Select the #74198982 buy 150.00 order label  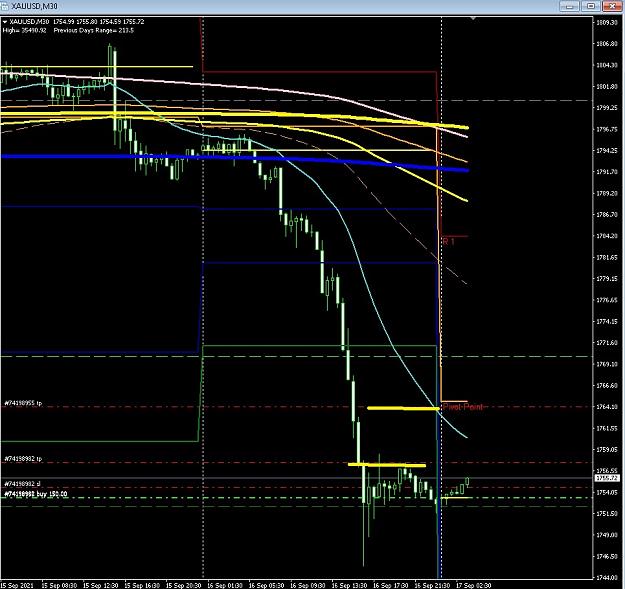click(x=35, y=494)
